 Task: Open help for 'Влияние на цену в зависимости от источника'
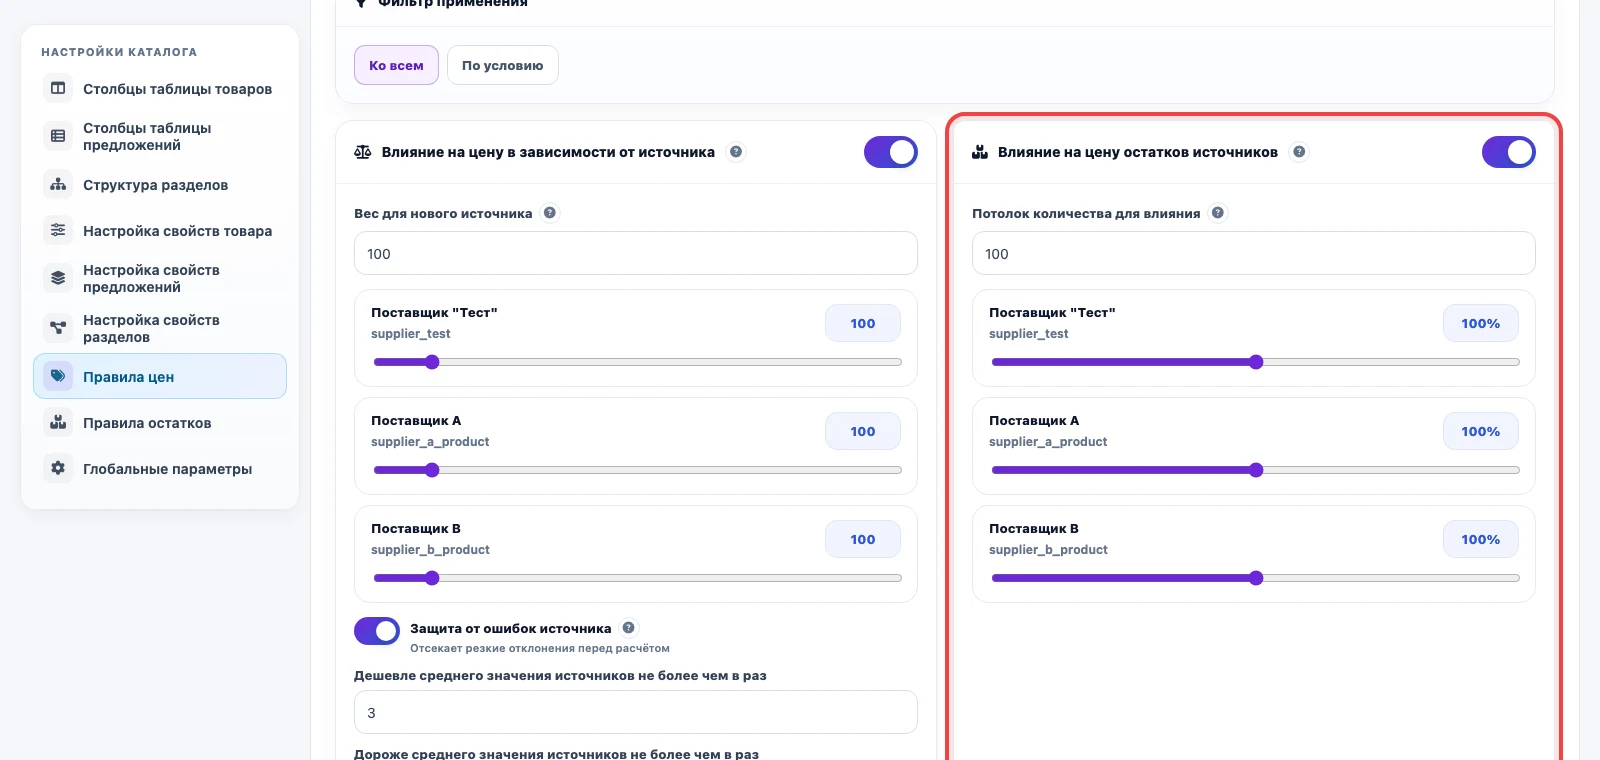[736, 152]
